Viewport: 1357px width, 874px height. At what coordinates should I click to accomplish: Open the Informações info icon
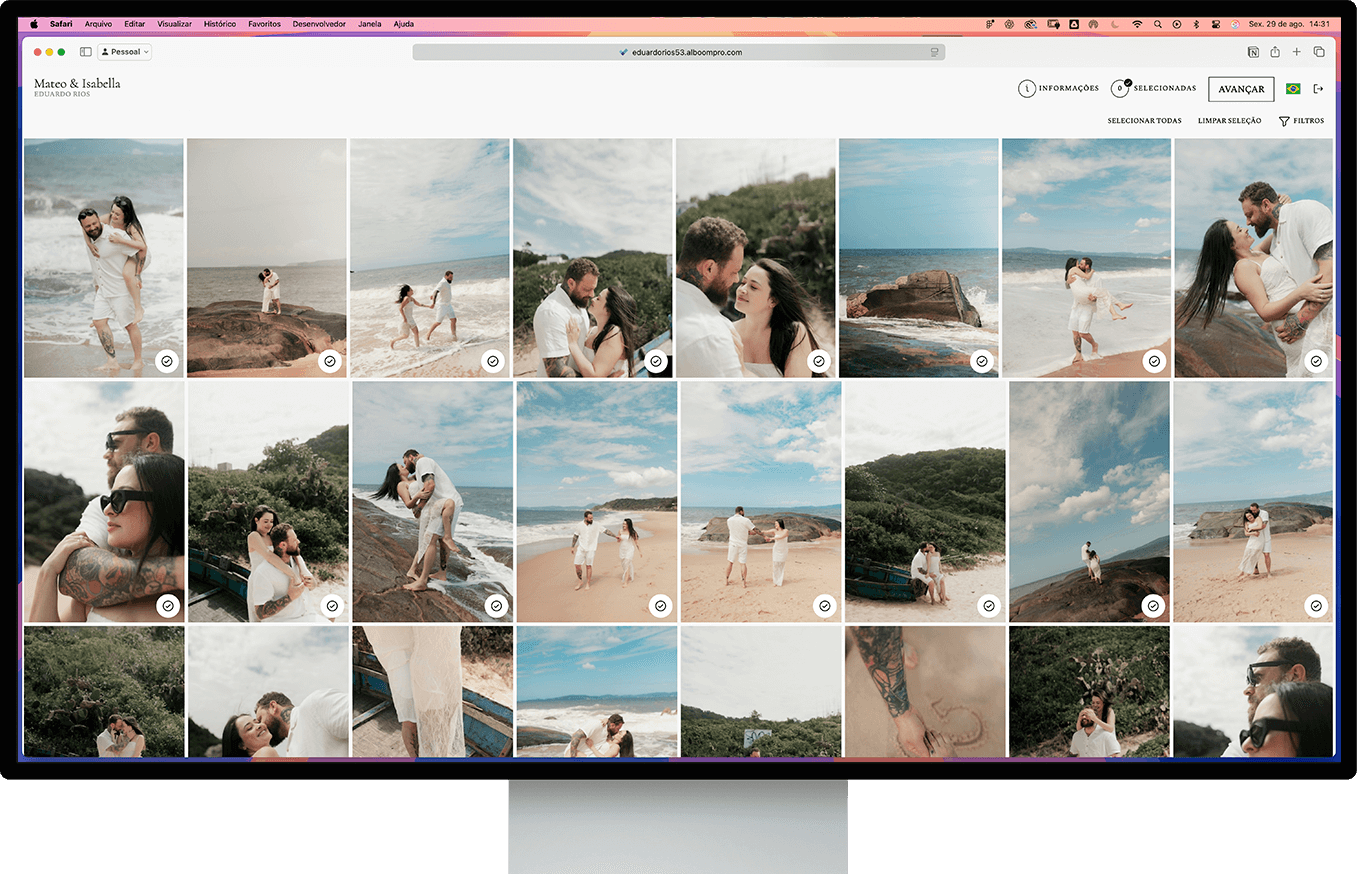(1027, 89)
